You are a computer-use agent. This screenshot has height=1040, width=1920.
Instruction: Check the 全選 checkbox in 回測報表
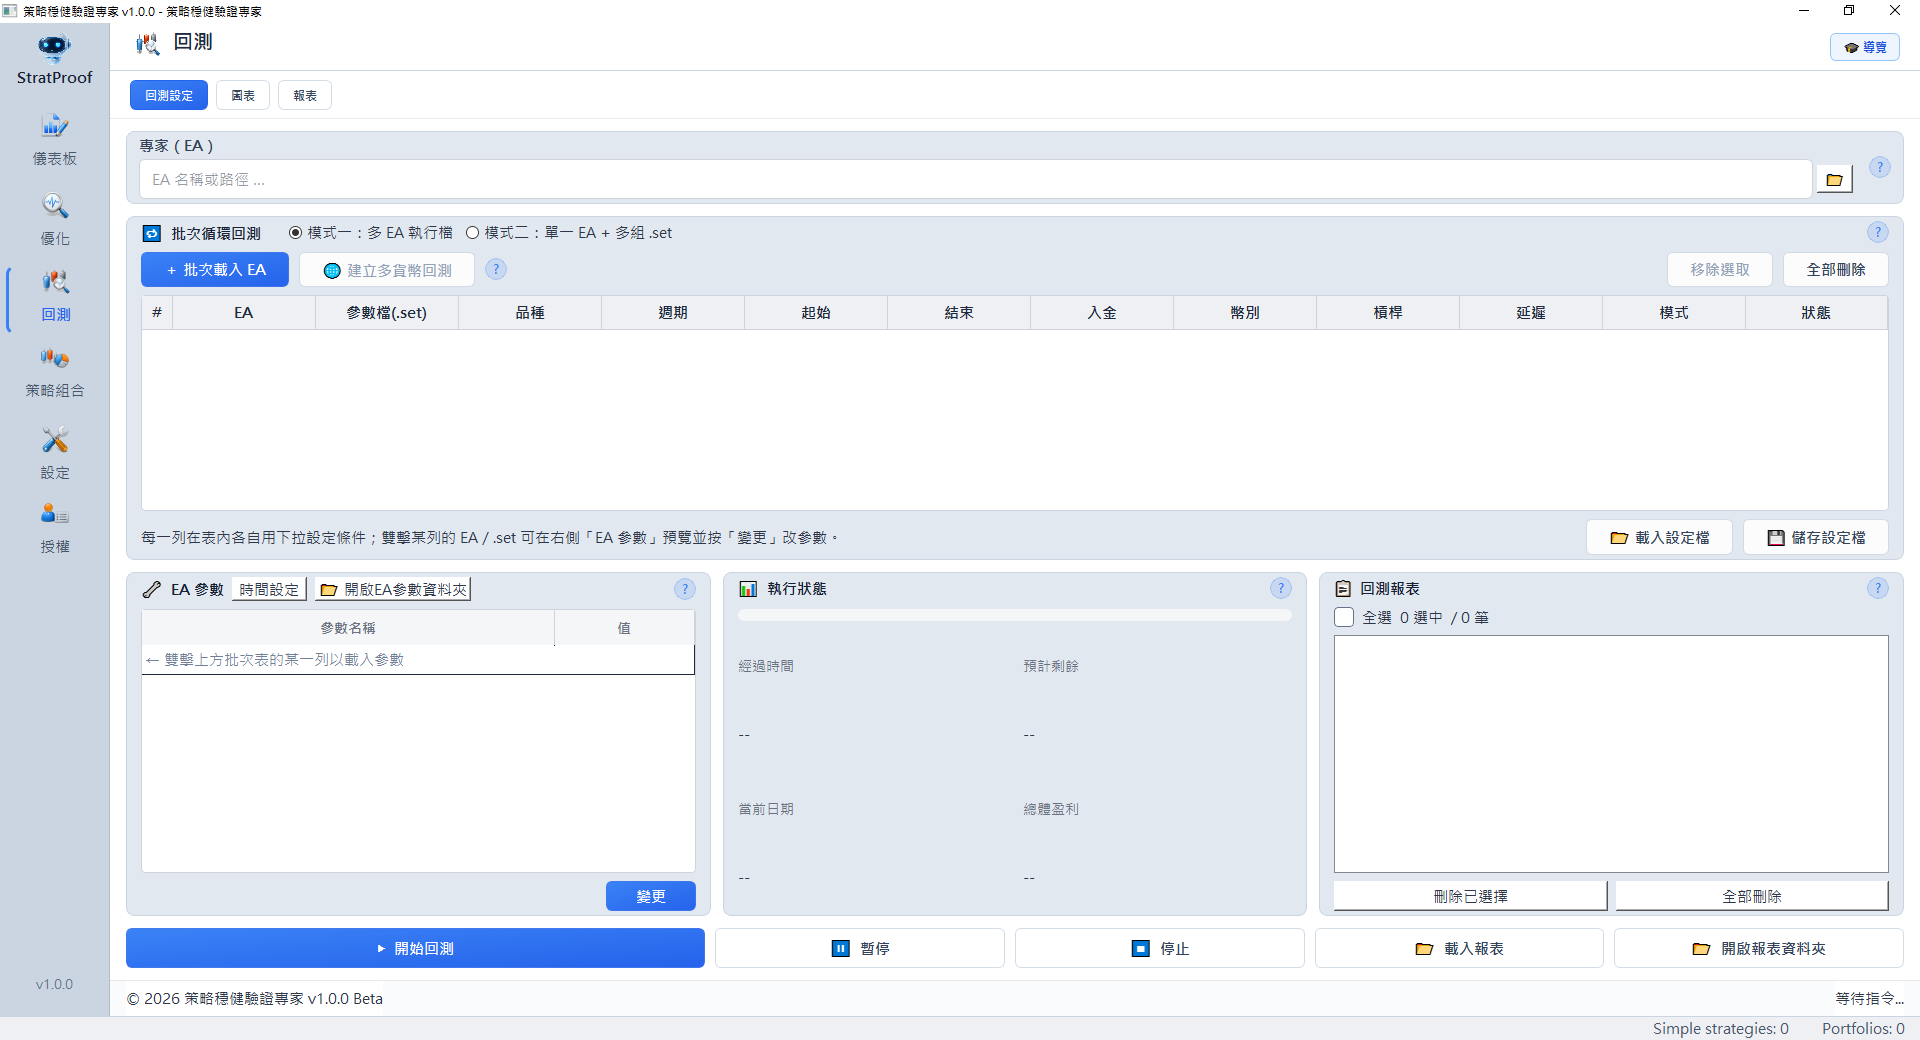pyautogui.click(x=1344, y=617)
